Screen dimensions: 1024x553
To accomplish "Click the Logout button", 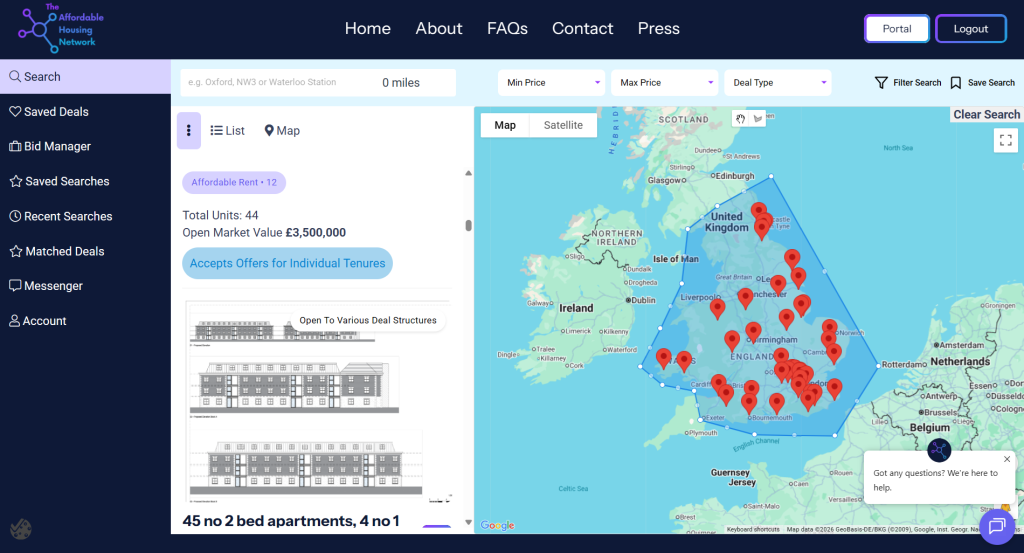I will (x=970, y=29).
